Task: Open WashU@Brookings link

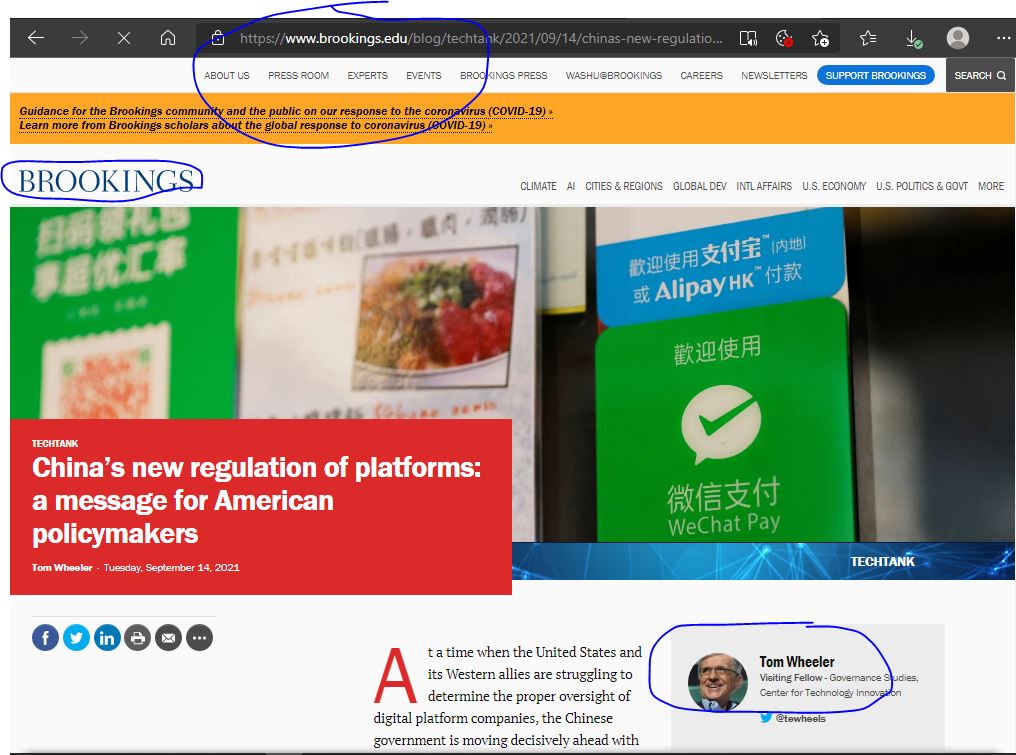Action: coord(614,76)
